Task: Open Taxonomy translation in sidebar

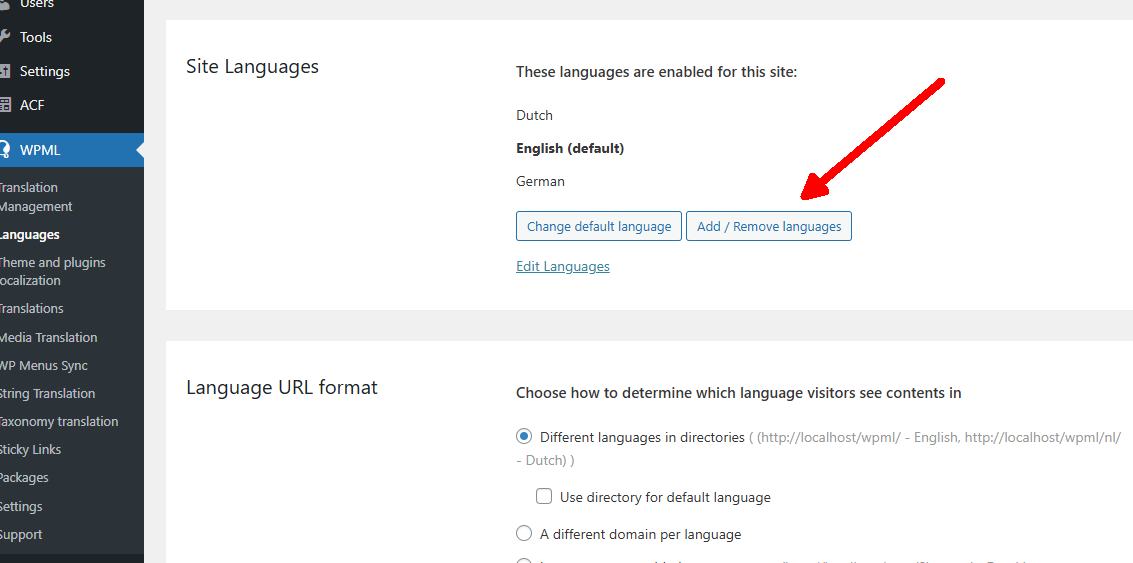Action: point(58,421)
